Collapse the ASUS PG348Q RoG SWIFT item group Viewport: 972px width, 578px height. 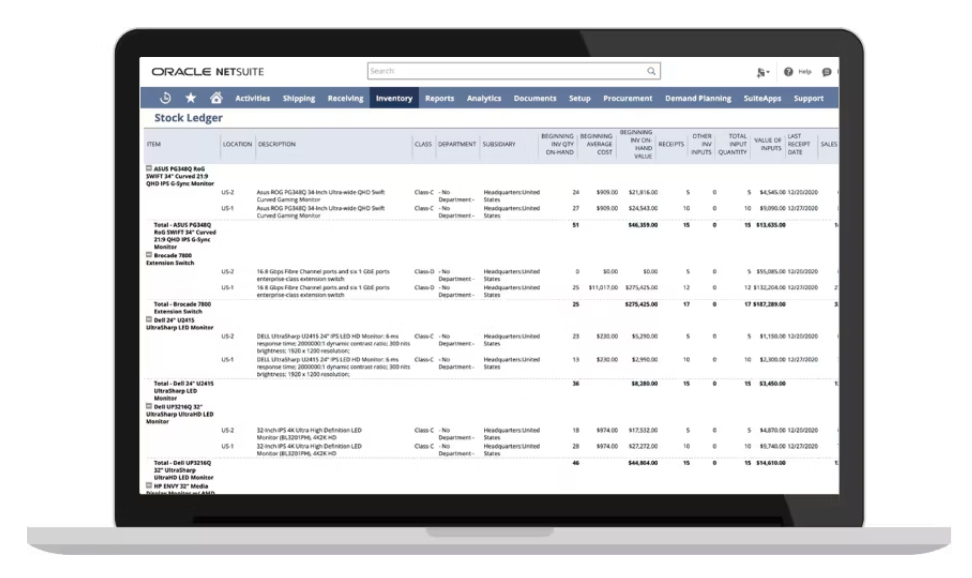pyautogui.click(x=149, y=168)
